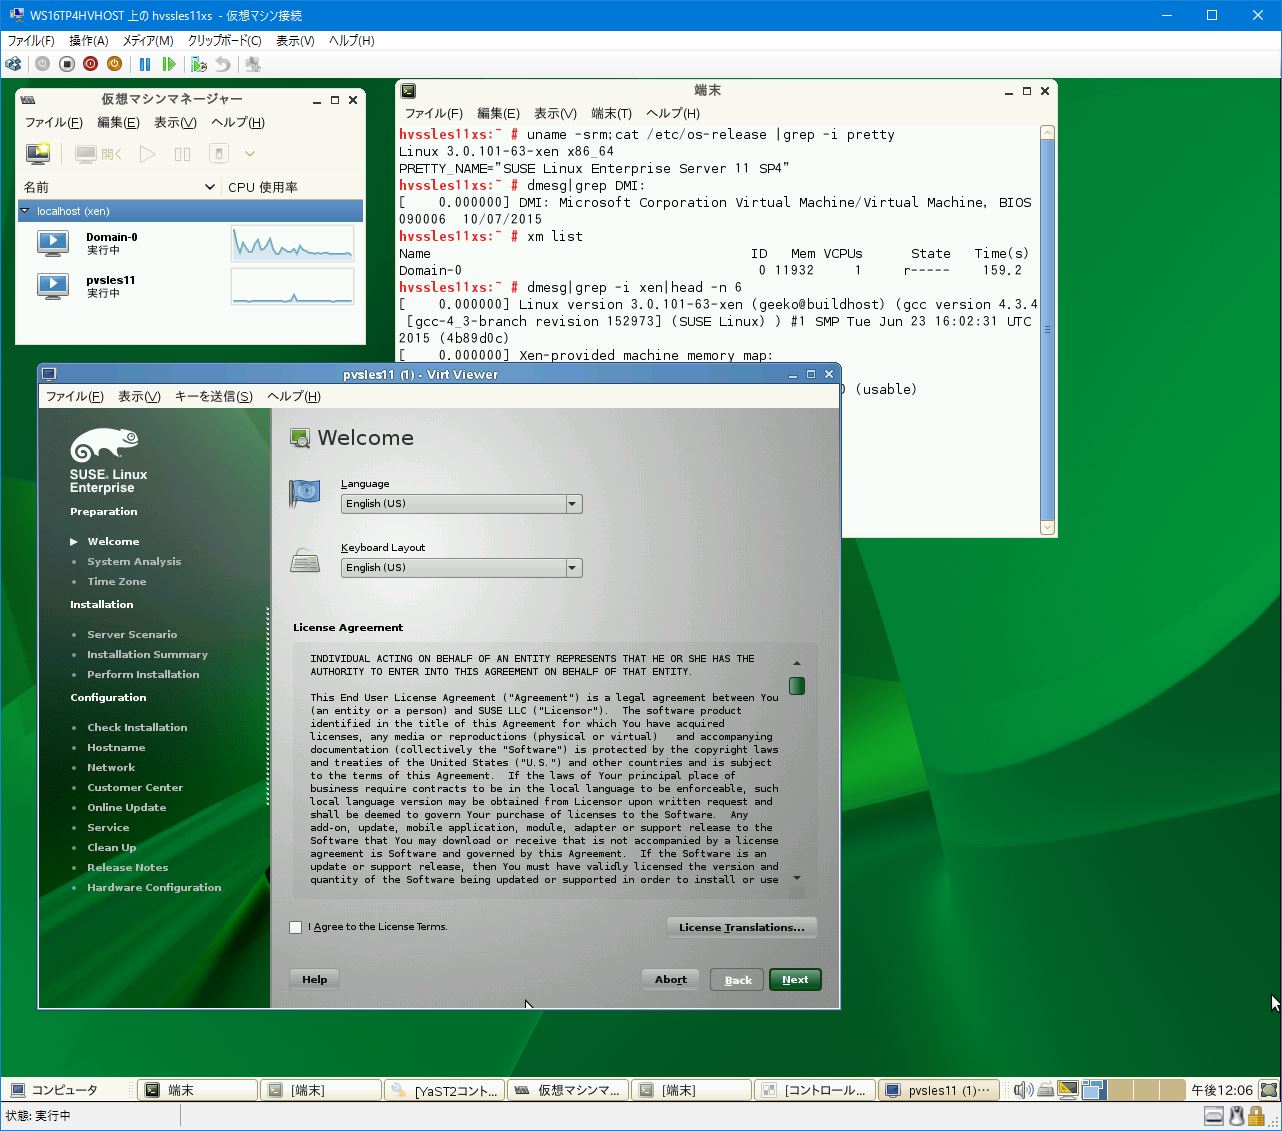Open 端末(T) menu in terminal window
Viewport: 1282px width, 1131px height.
coord(611,113)
